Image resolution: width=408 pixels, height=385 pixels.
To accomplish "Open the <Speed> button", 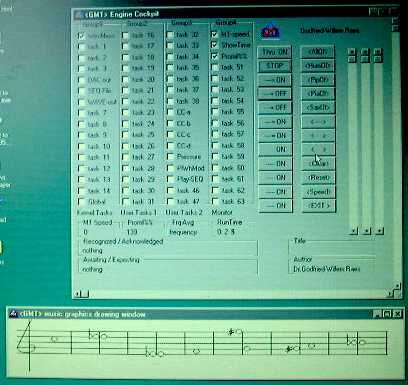I will pyautogui.click(x=318, y=192).
